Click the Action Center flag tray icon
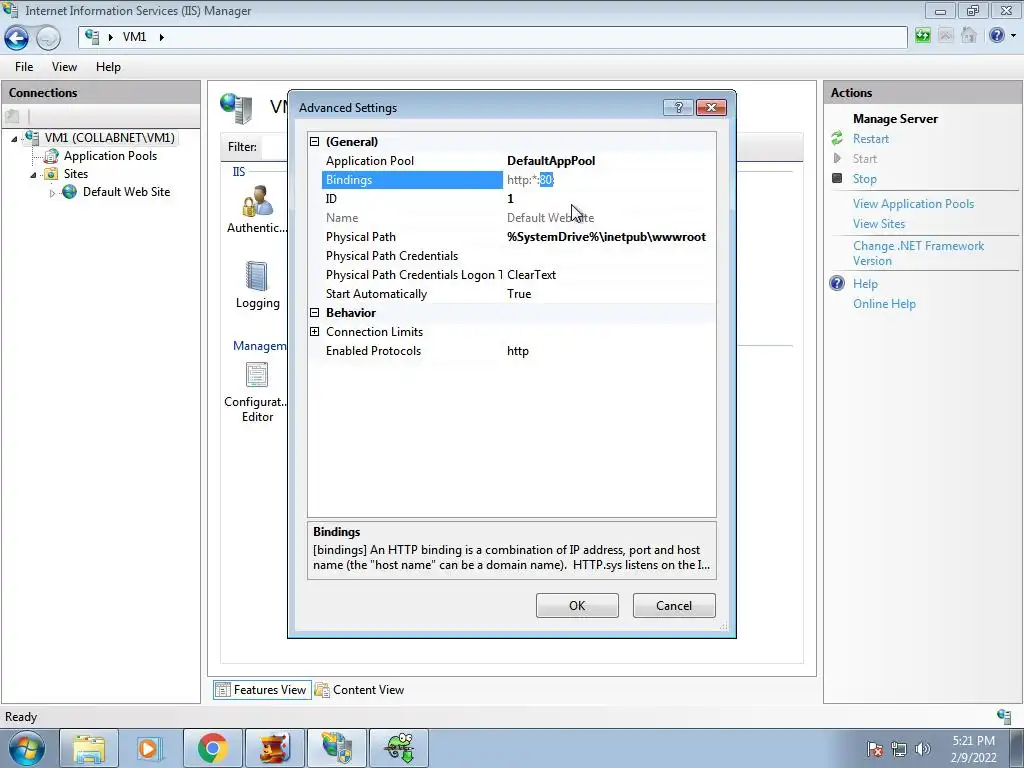Screen dimensions: 1024x768 (874, 748)
